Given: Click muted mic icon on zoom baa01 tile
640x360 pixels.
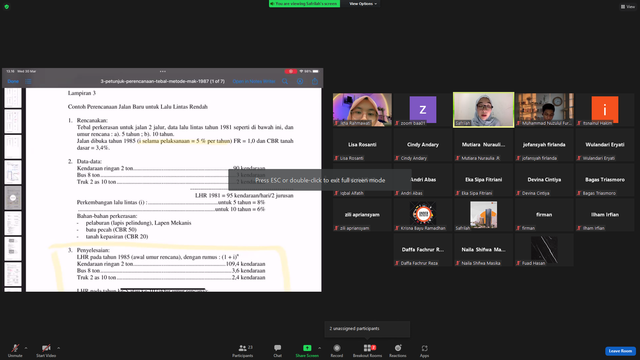Looking at the screenshot, I should [397, 123].
